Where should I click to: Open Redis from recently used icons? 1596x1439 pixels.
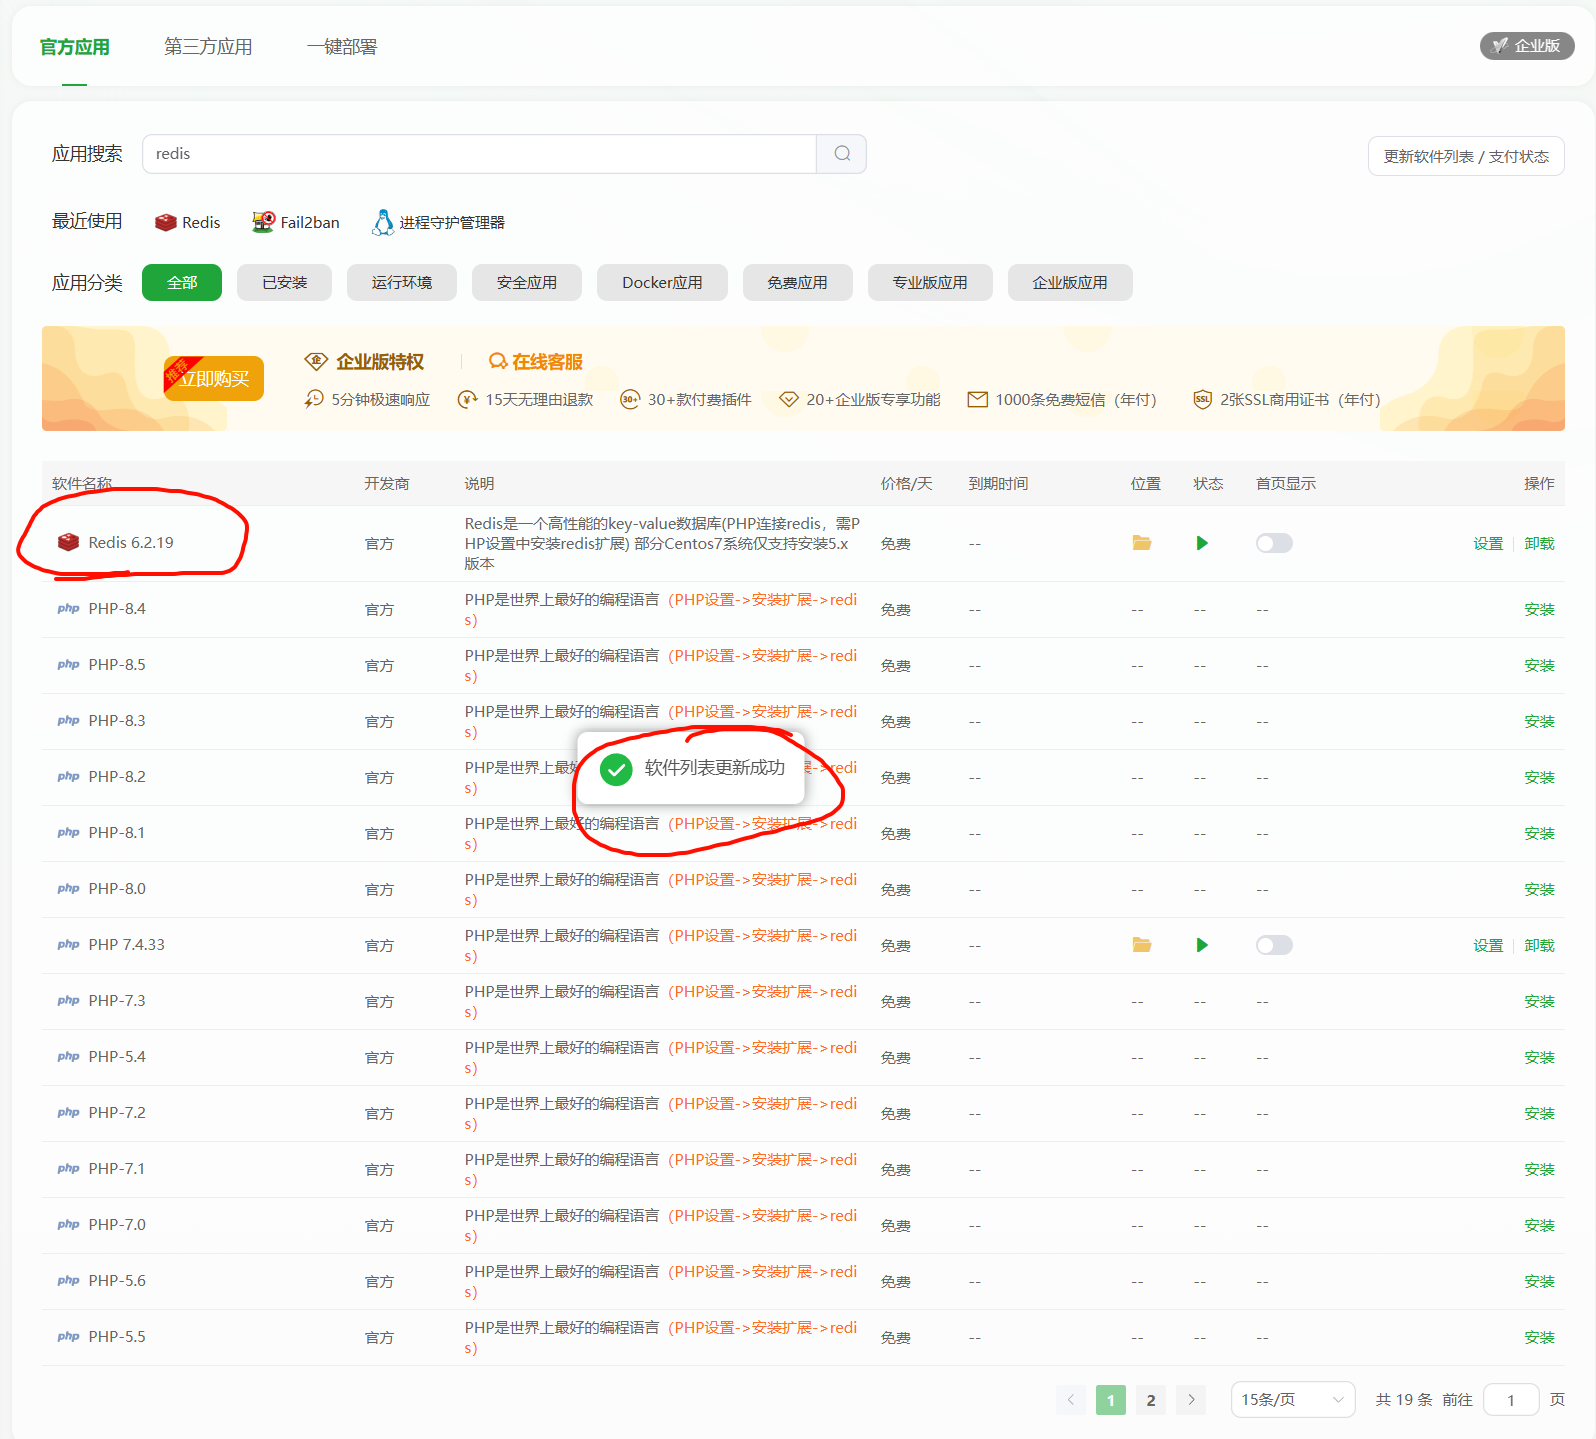pos(166,223)
